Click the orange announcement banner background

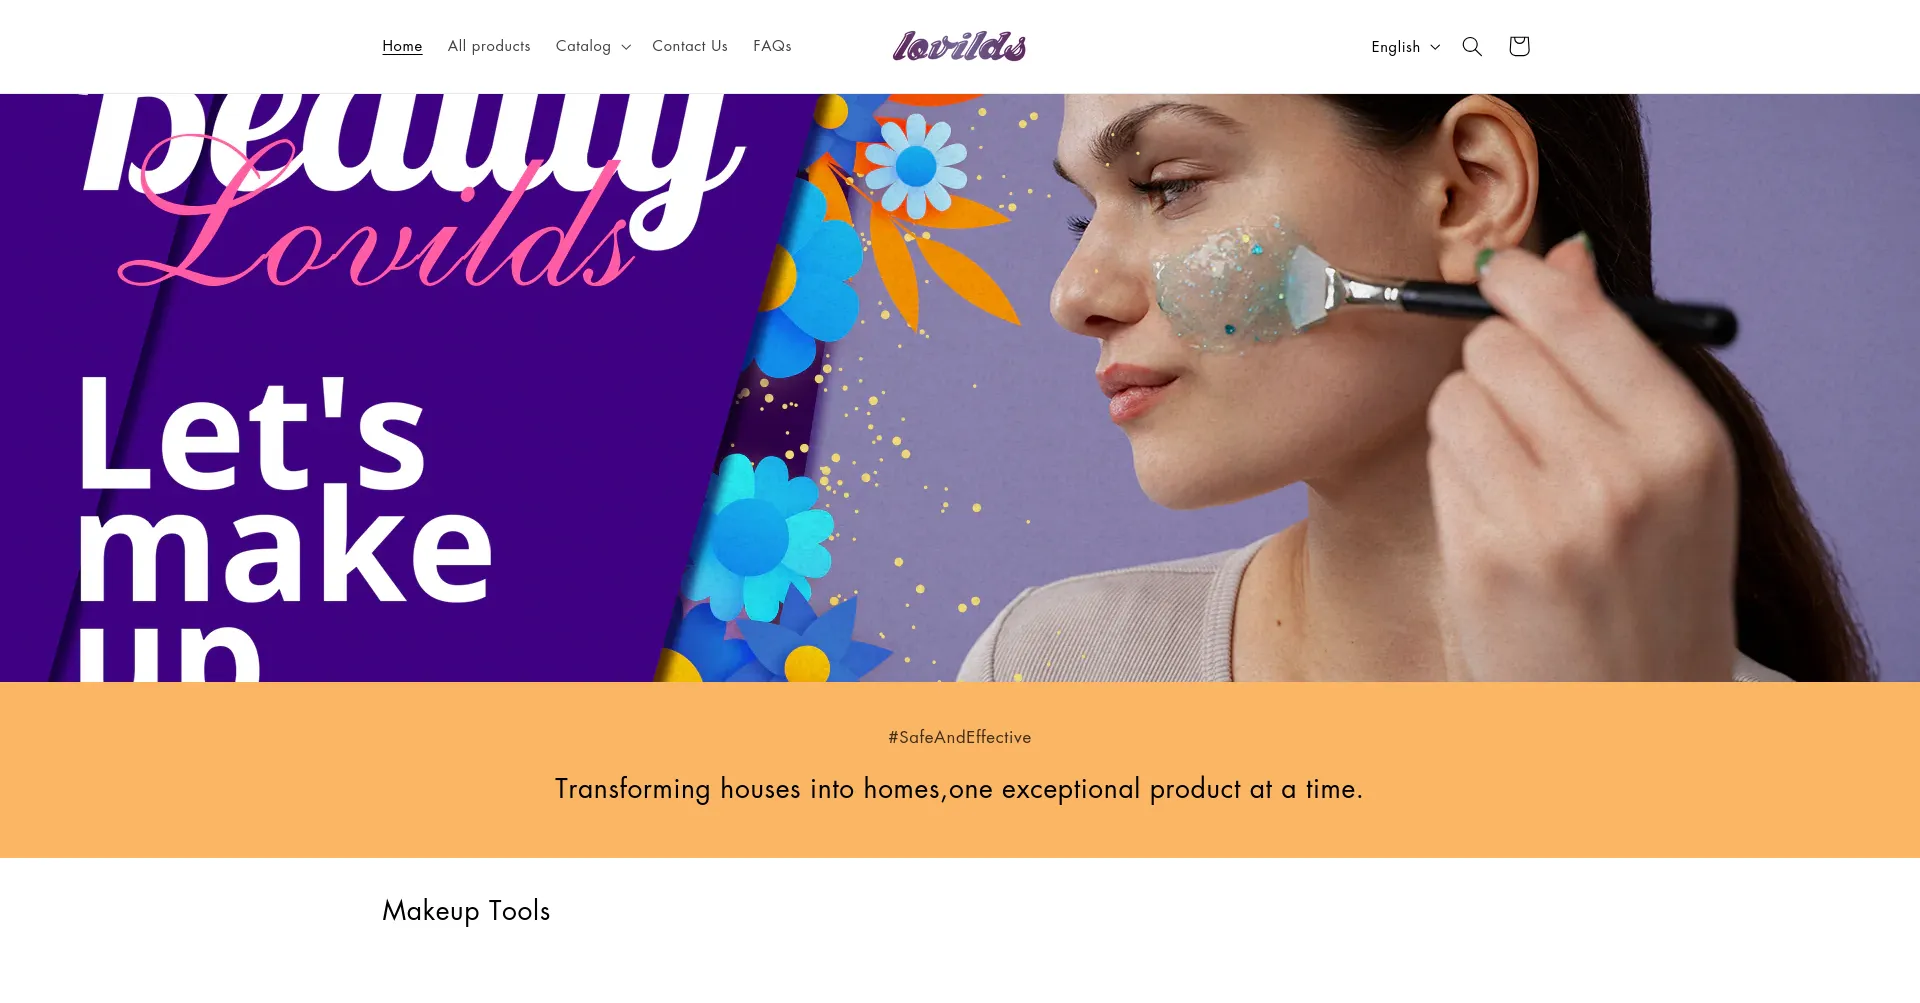pos(960,770)
